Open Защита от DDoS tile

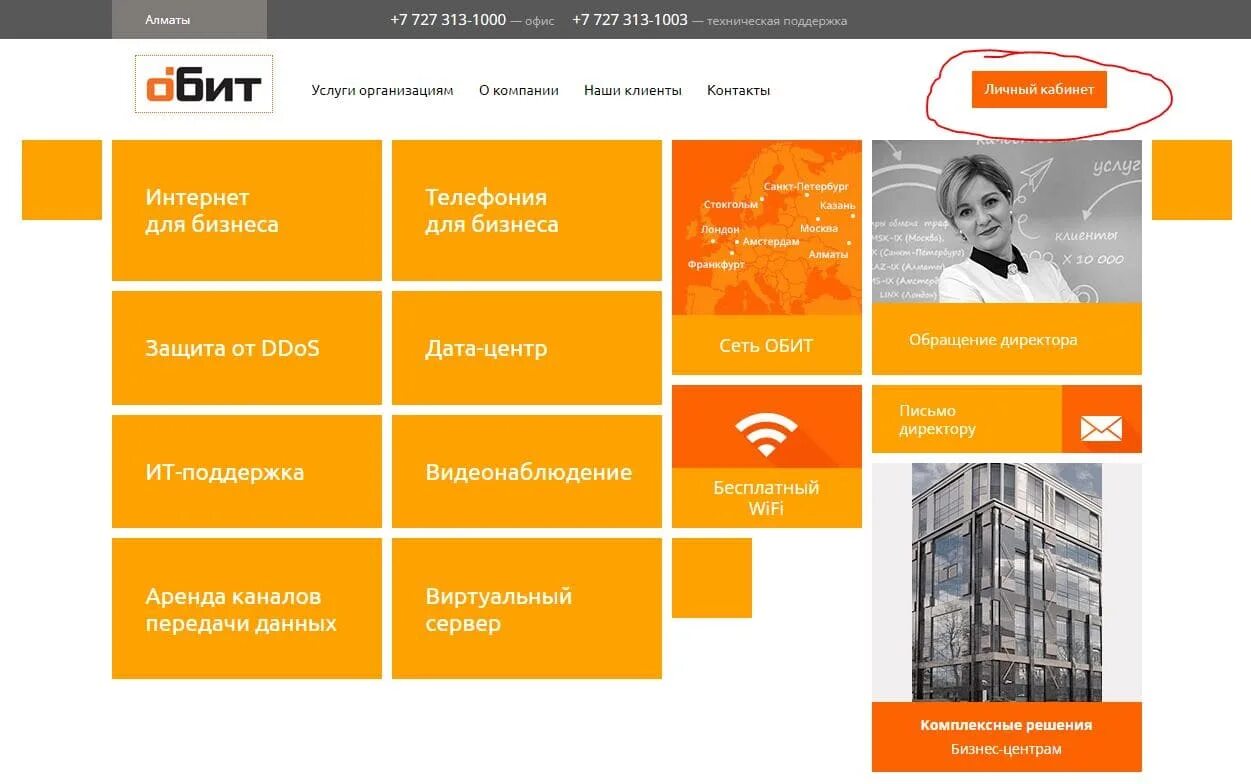[247, 348]
